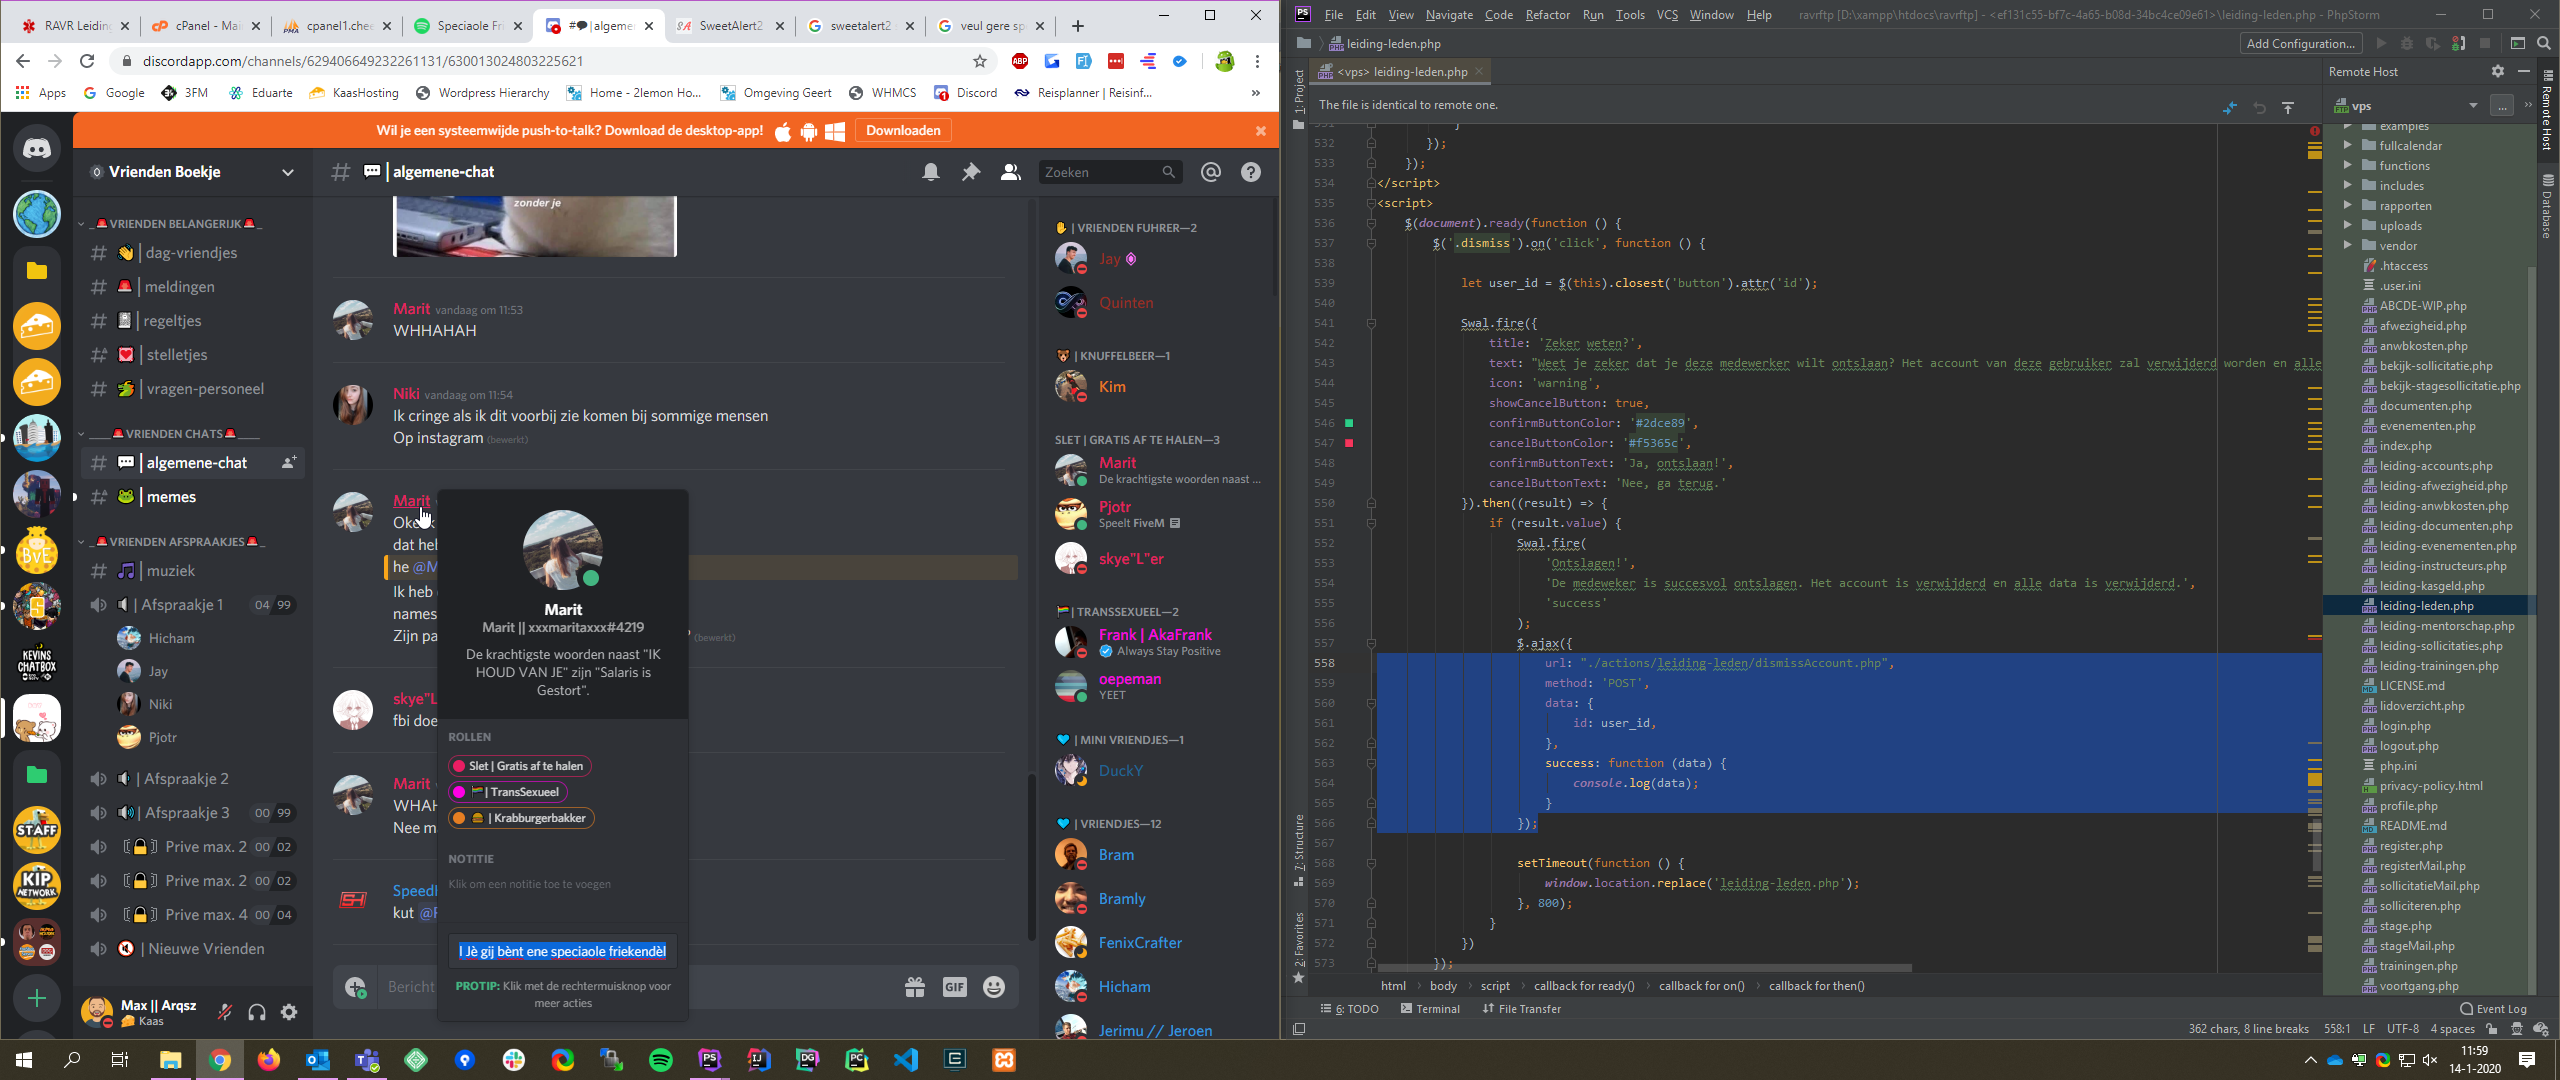This screenshot has height=1080, width=2560.
Task: Click the notification bell in channel header
Action: click(x=930, y=172)
